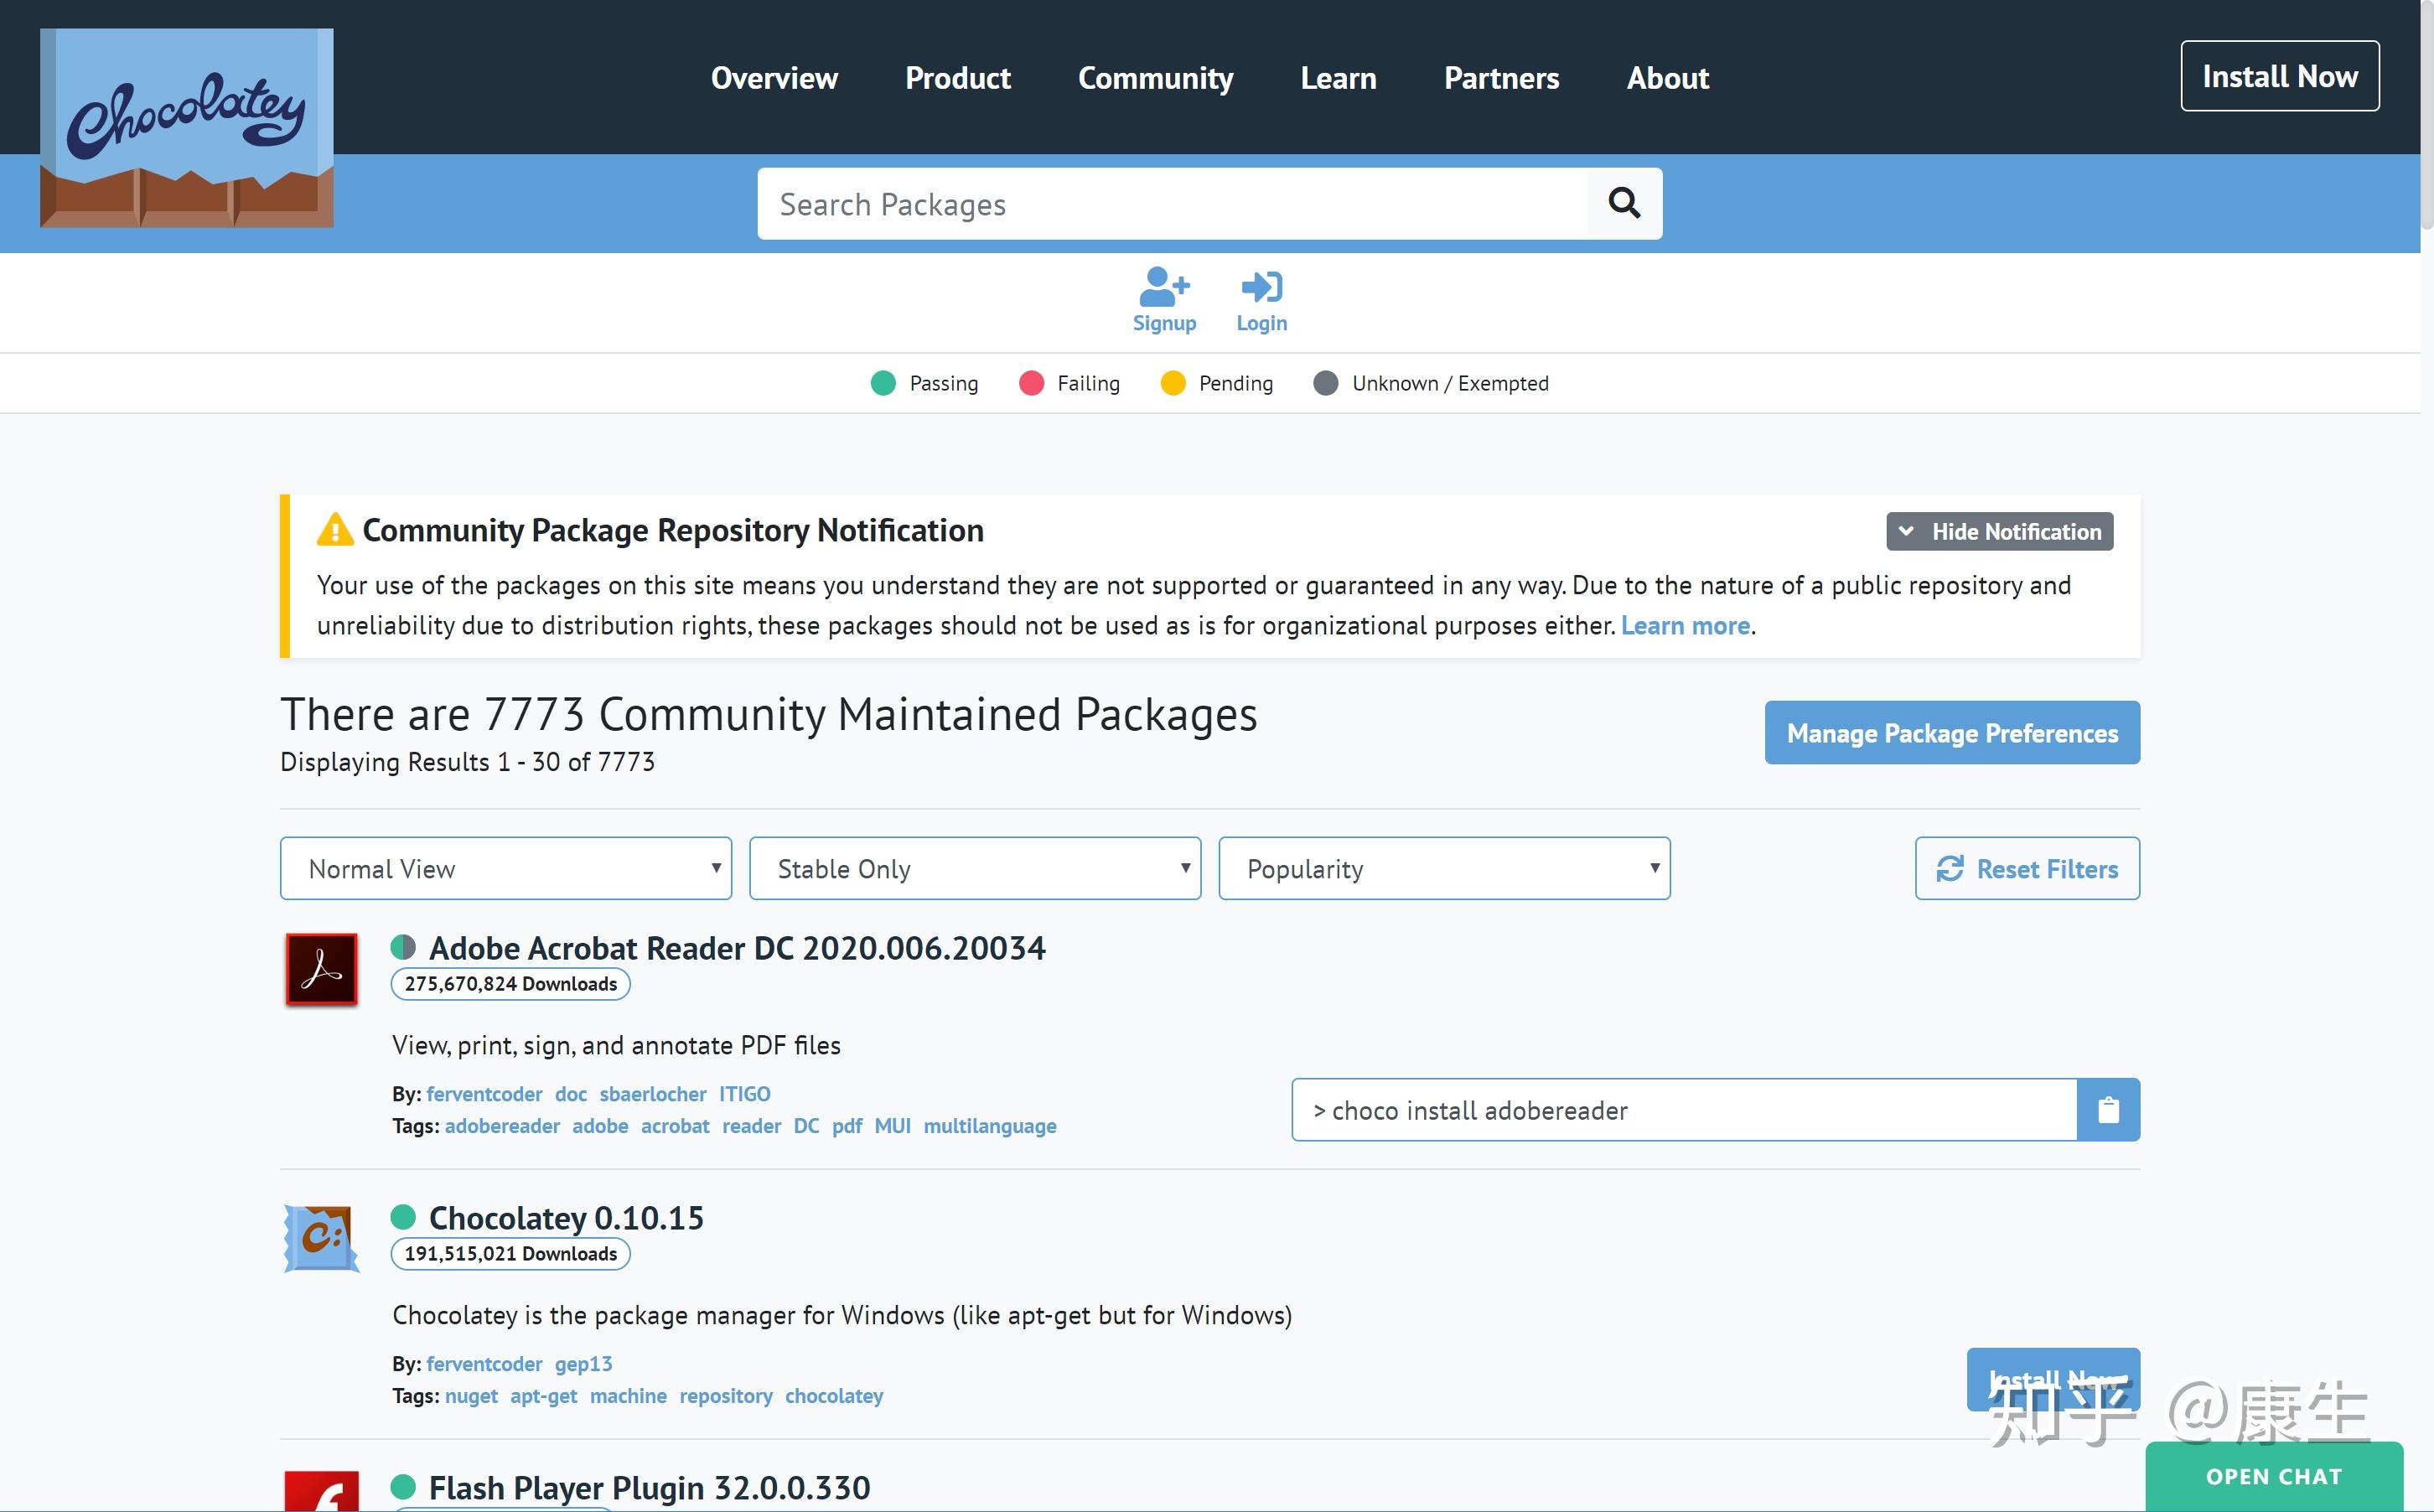Click the apt-get tag
The height and width of the screenshot is (1512, 2434).
(544, 1396)
